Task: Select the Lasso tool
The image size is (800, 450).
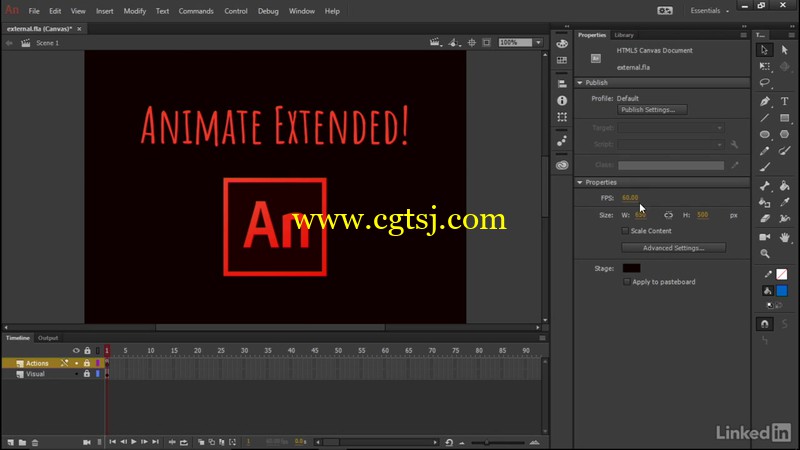Action: [x=764, y=83]
